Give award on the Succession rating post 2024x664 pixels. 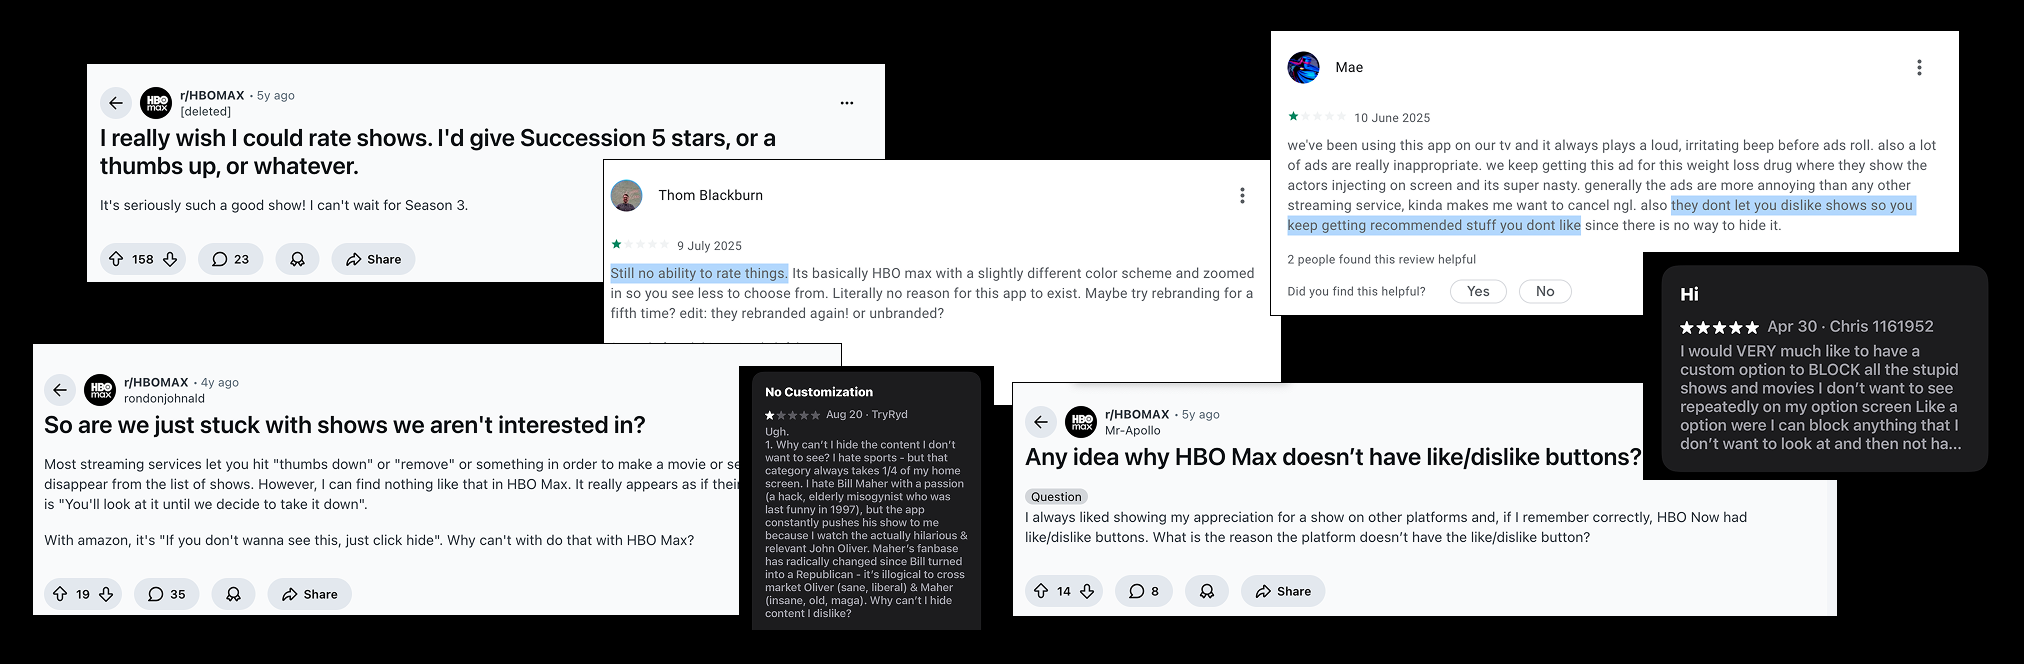coord(297,259)
